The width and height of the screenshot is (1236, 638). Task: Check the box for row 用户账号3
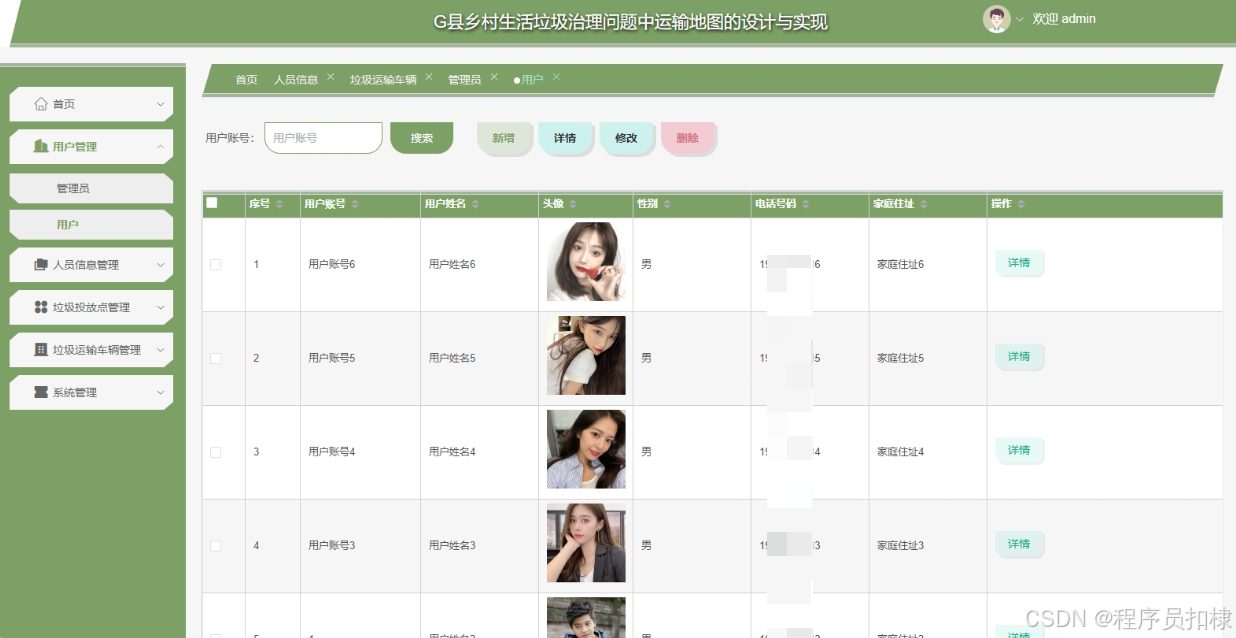click(215, 546)
